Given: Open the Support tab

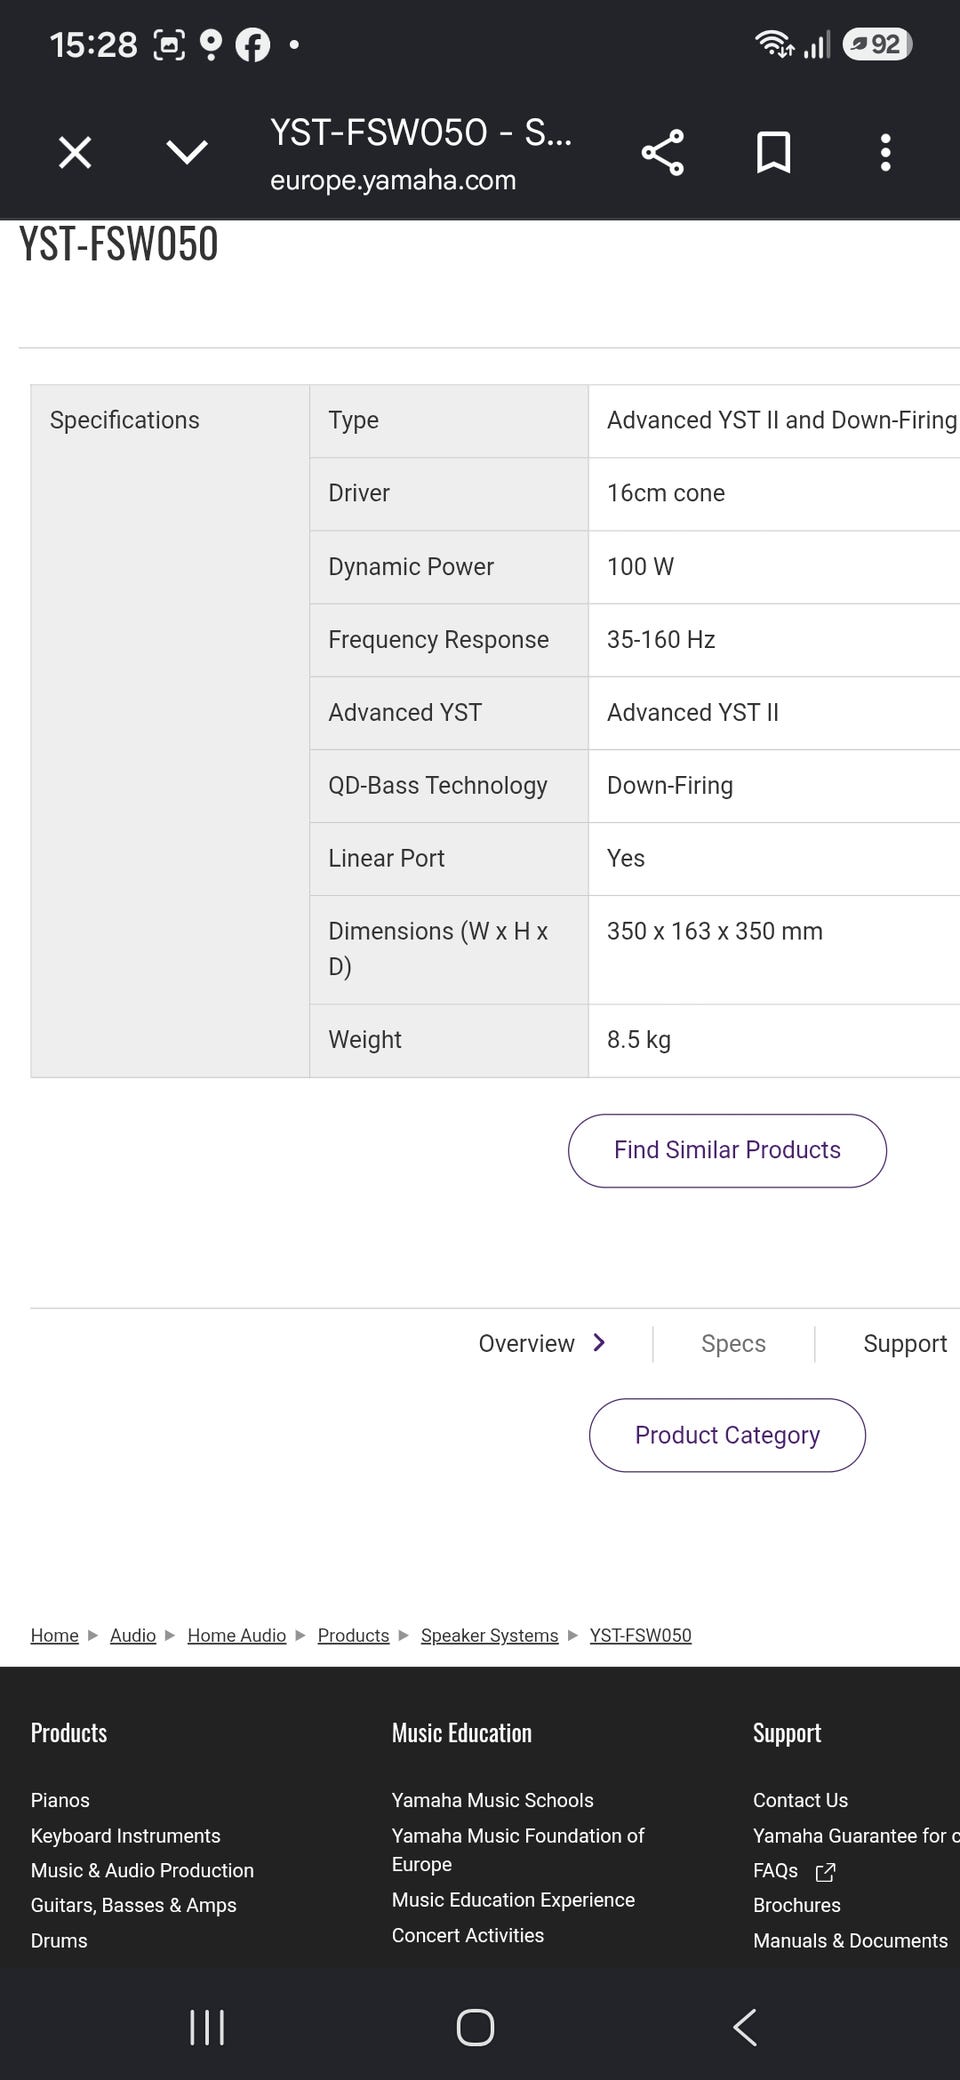Looking at the screenshot, I should click(x=905, y=1343).
